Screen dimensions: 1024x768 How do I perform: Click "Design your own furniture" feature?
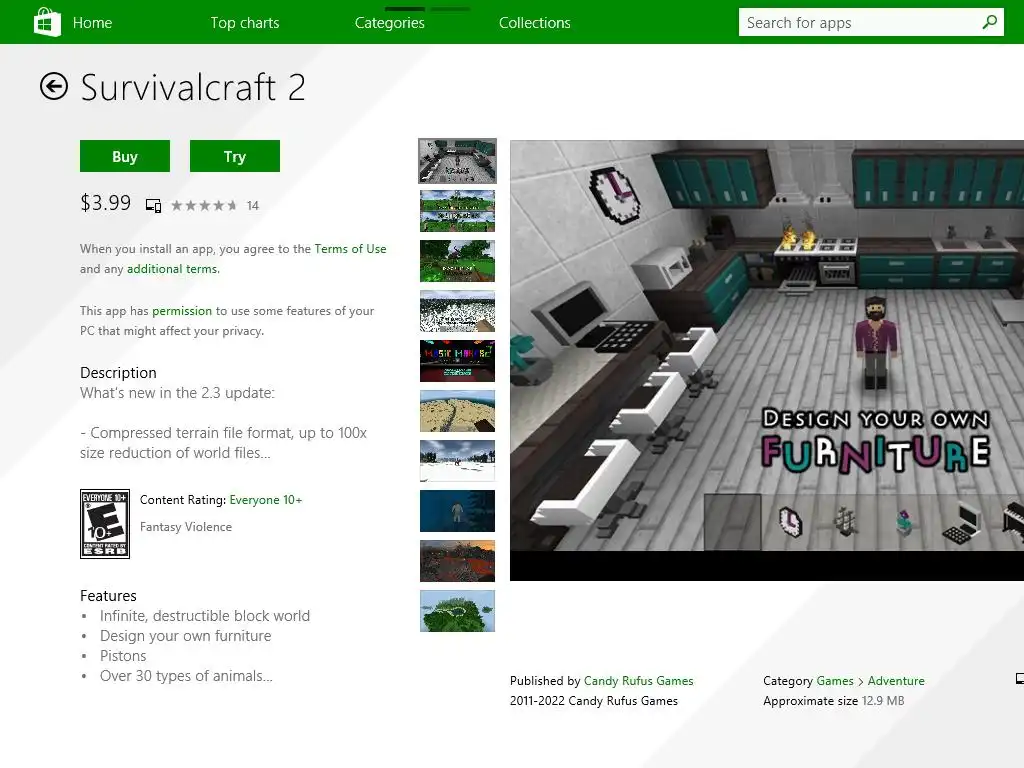point(185,636)
